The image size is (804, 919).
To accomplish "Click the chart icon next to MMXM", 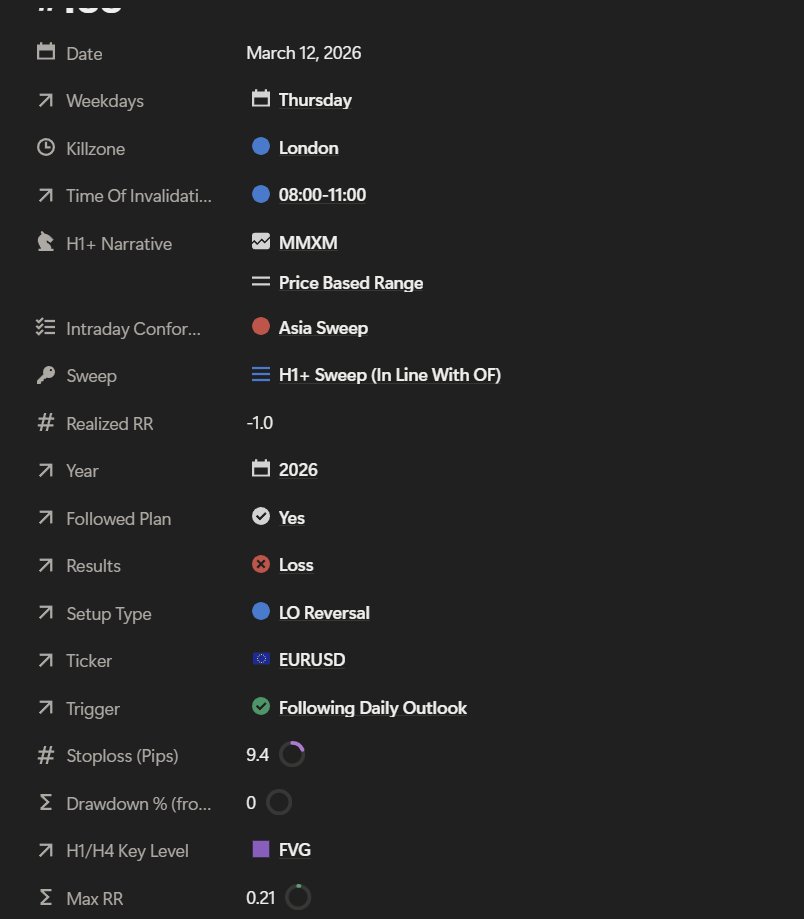I will point(261,241).
